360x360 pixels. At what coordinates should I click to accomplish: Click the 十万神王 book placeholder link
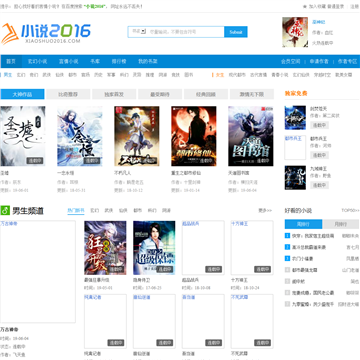tap(252, 248)
